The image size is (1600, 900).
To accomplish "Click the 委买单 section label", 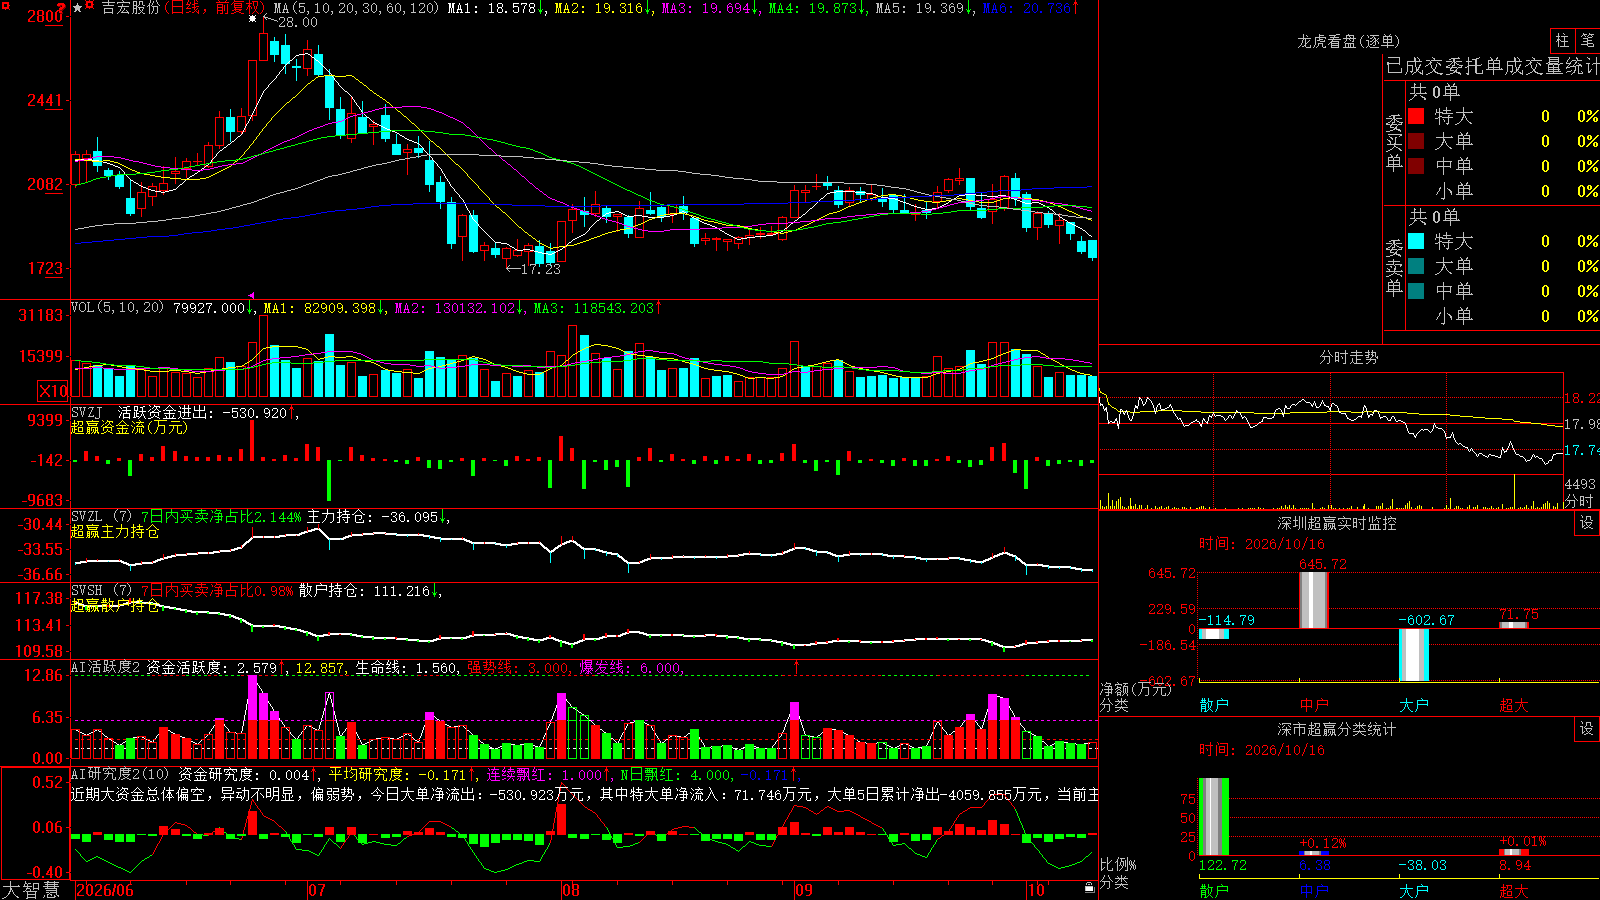I will click(1394, 142).
